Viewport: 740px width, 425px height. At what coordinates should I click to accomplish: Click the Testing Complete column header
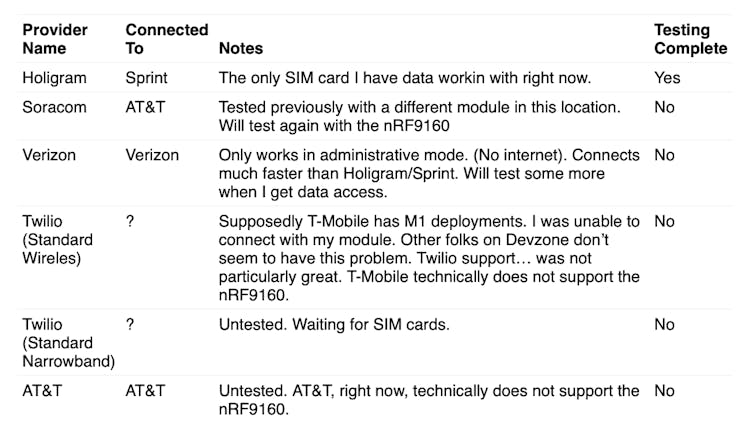(690, 39)
